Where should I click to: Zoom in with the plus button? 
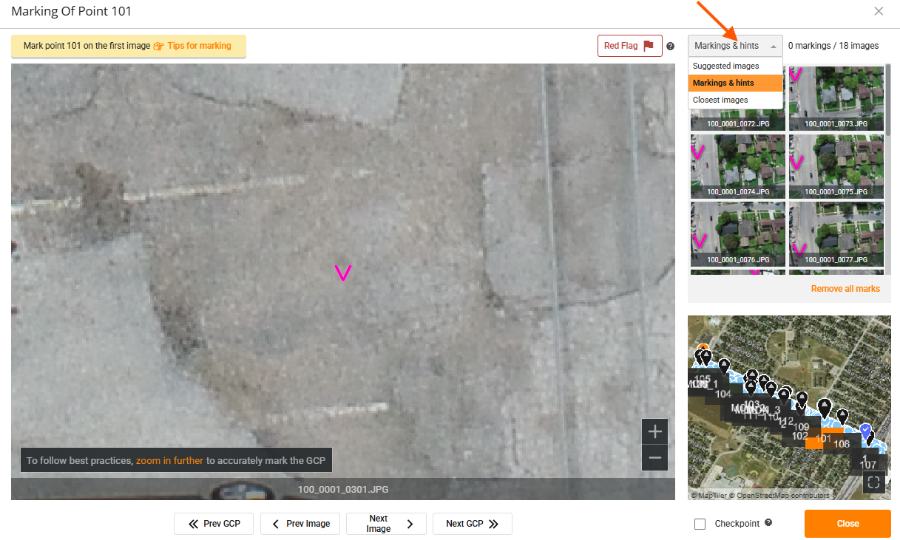pyautogui.click(x=655, y=432)
